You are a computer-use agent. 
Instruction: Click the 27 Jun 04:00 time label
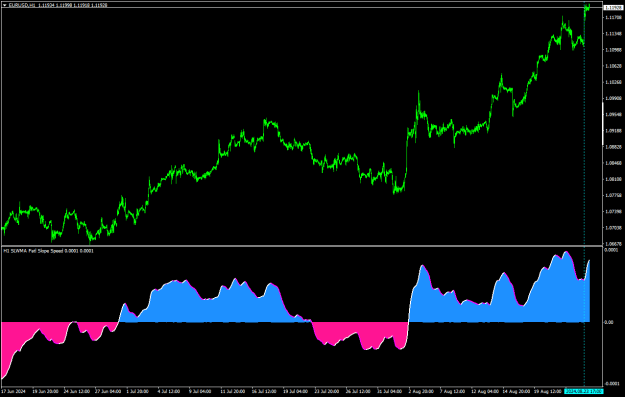click(x=108, y=391)
